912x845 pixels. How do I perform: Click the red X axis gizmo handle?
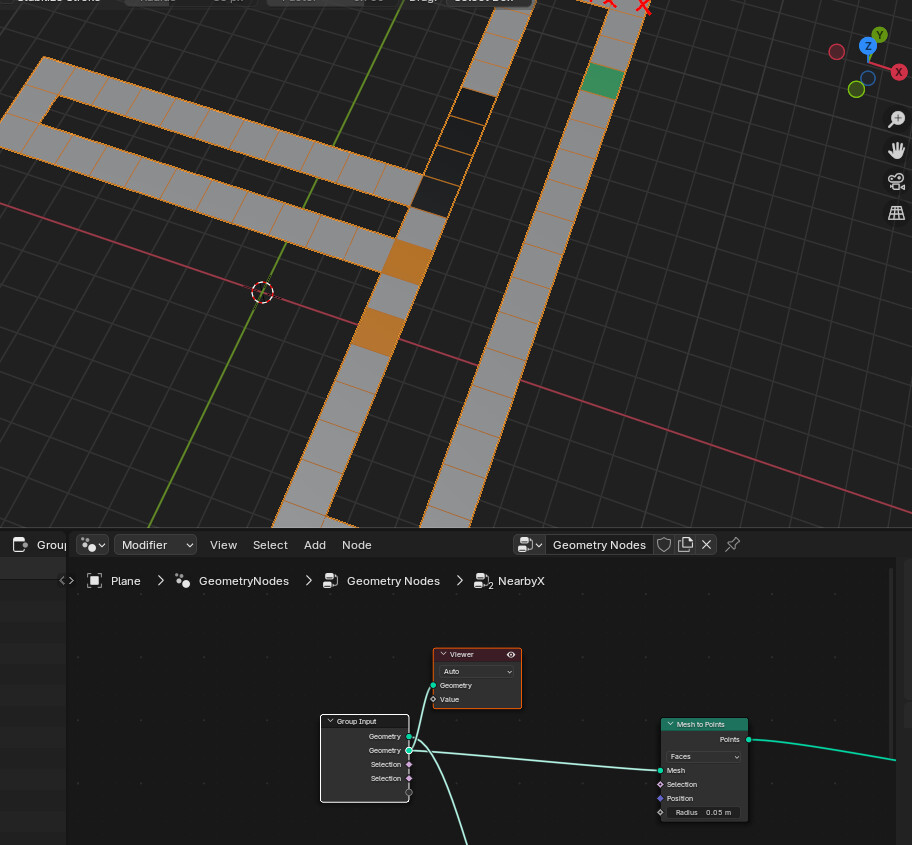899,72
